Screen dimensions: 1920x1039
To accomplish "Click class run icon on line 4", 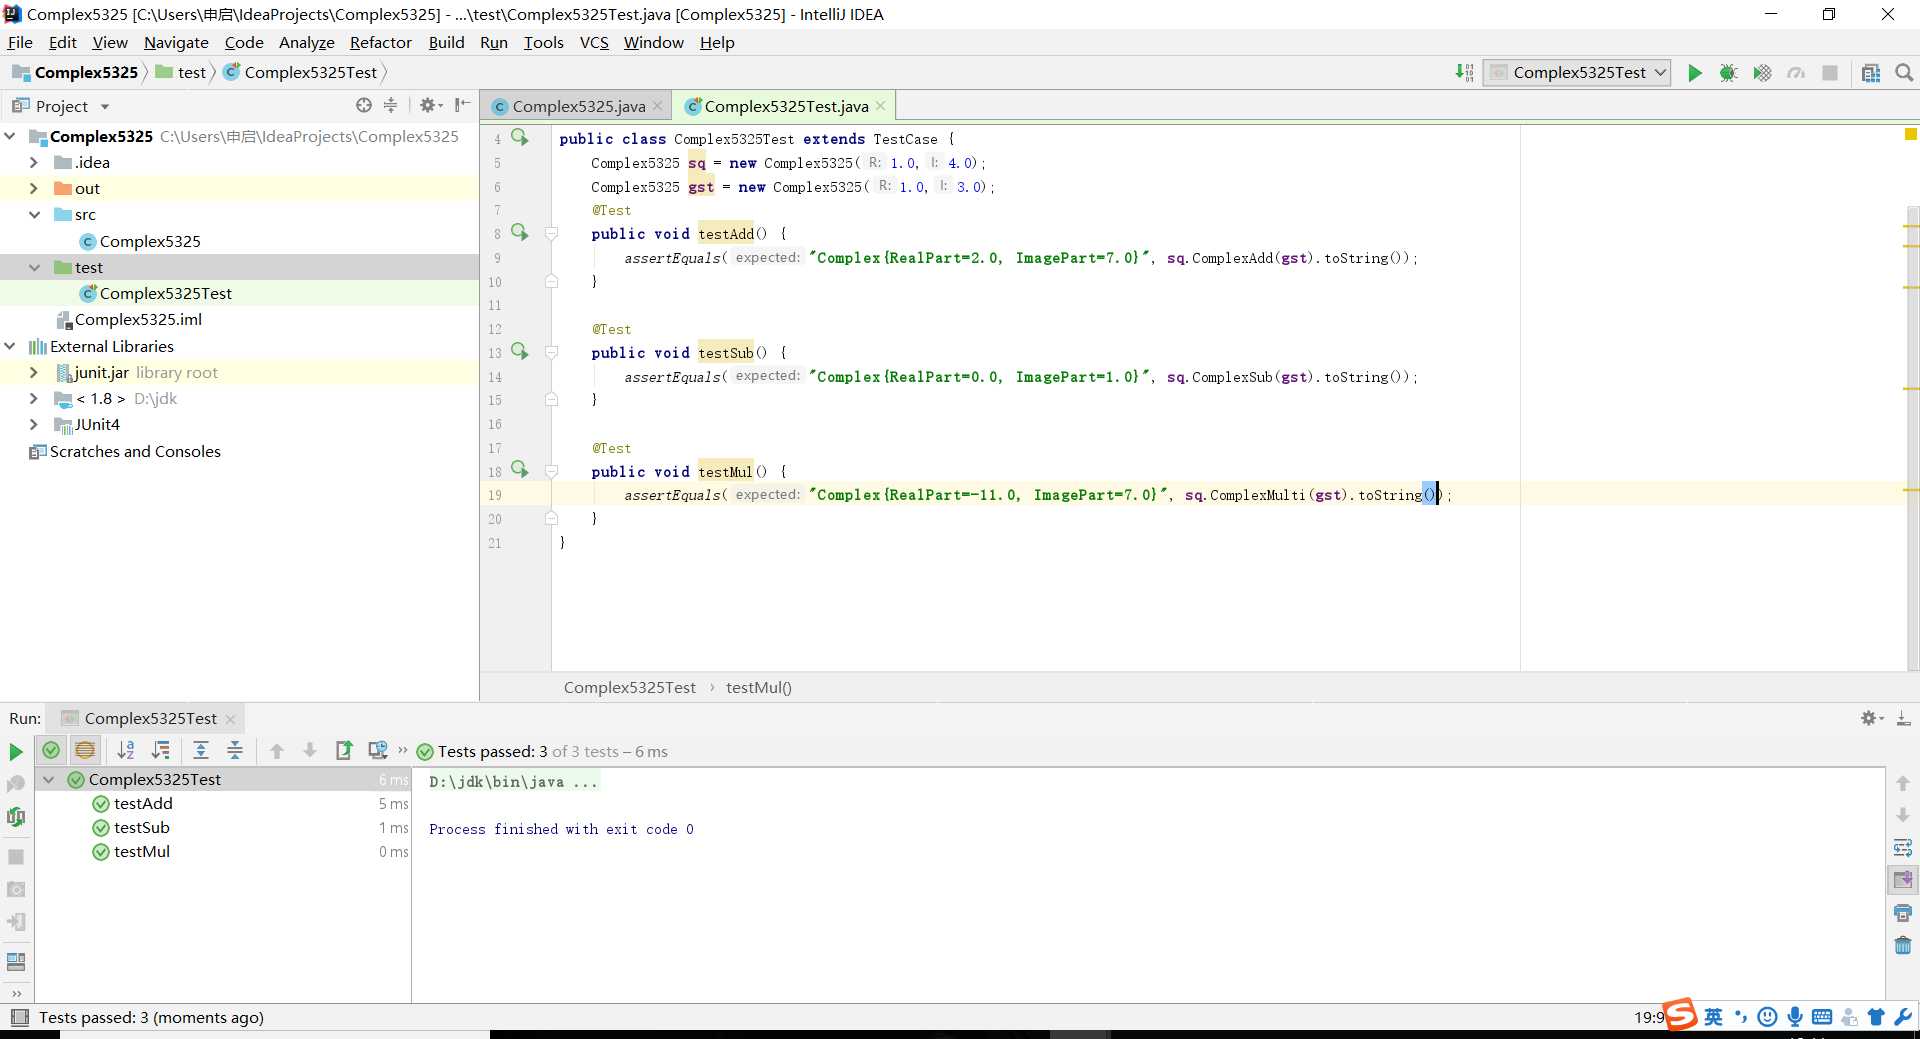I will click(x=520, y=137).
